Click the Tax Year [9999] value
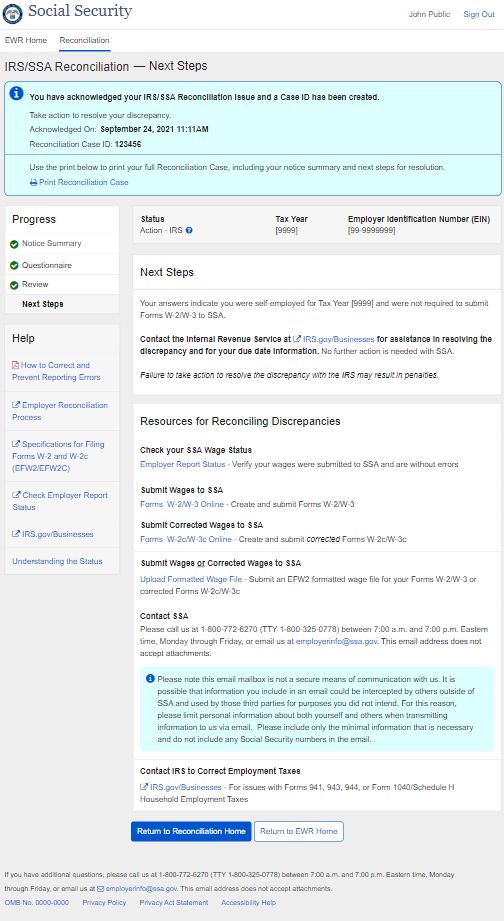This screenshot has height=921, width=504. tap(287, 230)
